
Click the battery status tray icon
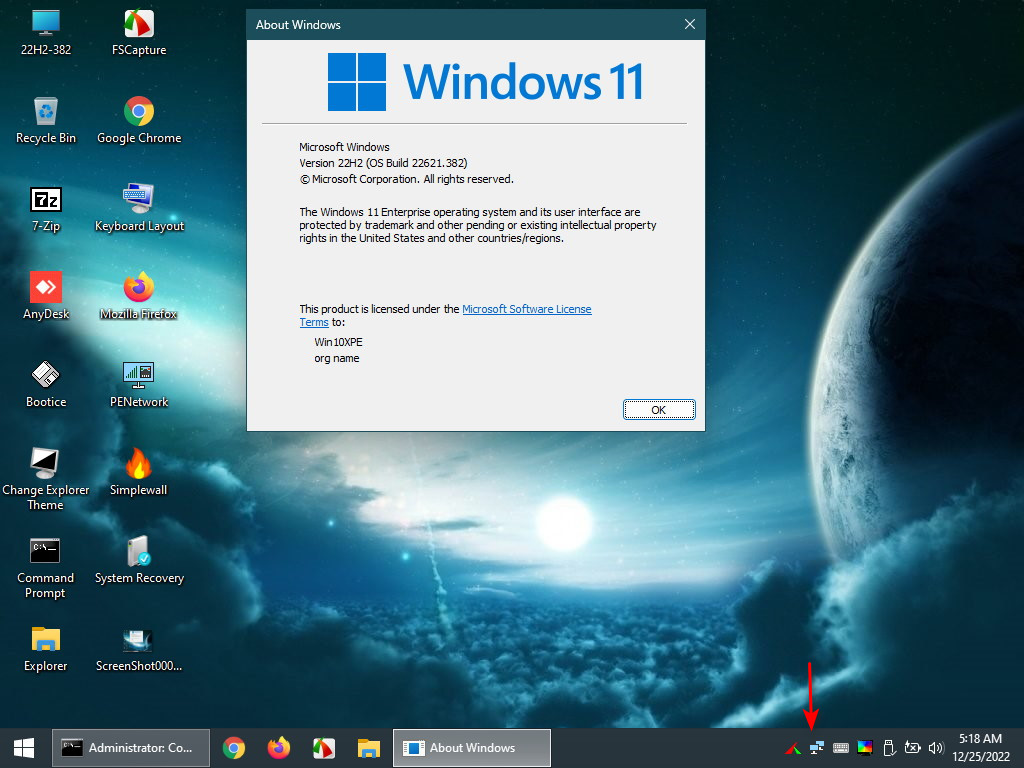(912, 748)
